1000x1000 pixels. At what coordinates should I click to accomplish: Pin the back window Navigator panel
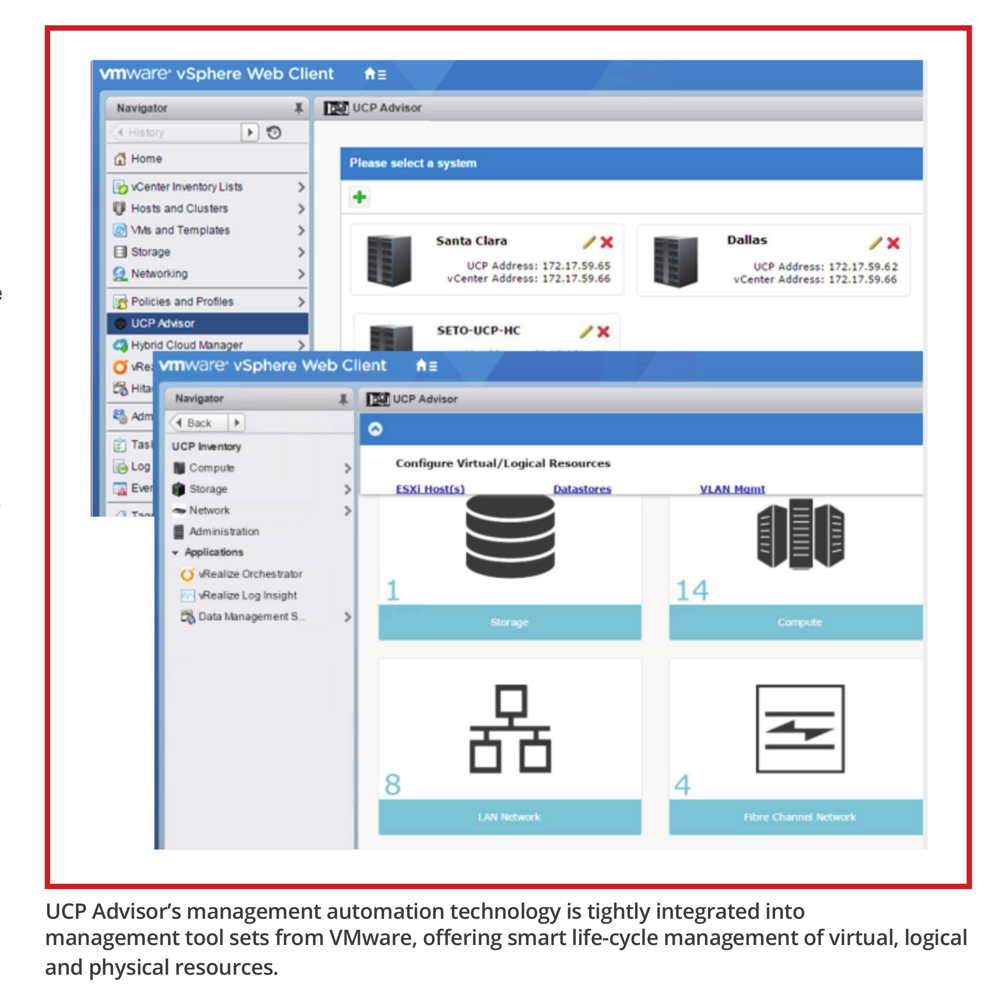pyautogui.click(x=298, y=108)
